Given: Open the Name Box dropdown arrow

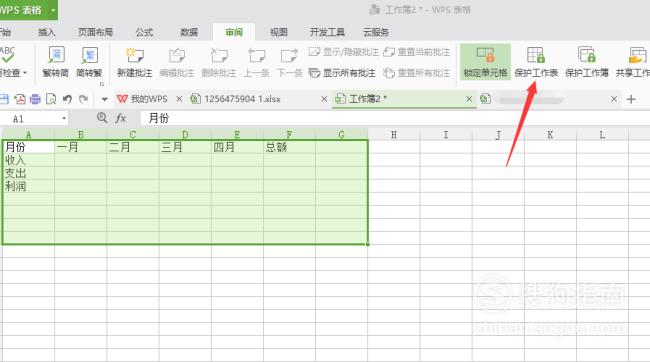Looking at the screenshot, I should pos(64,119).
